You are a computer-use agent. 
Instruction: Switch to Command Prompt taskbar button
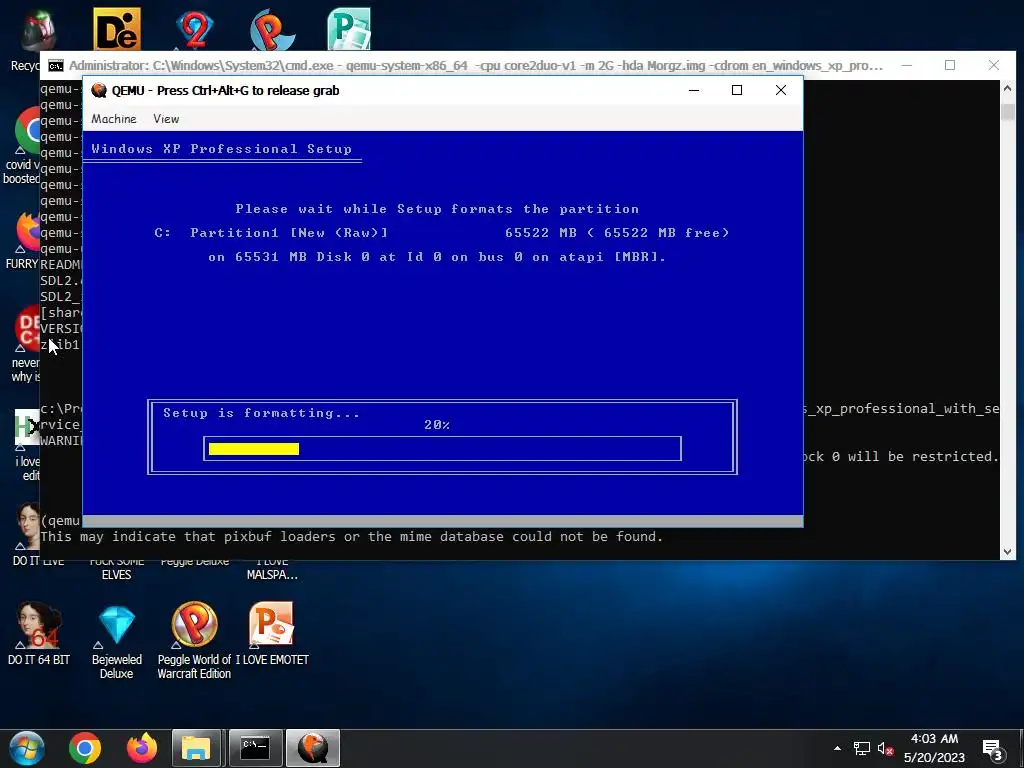coord(255,748)
